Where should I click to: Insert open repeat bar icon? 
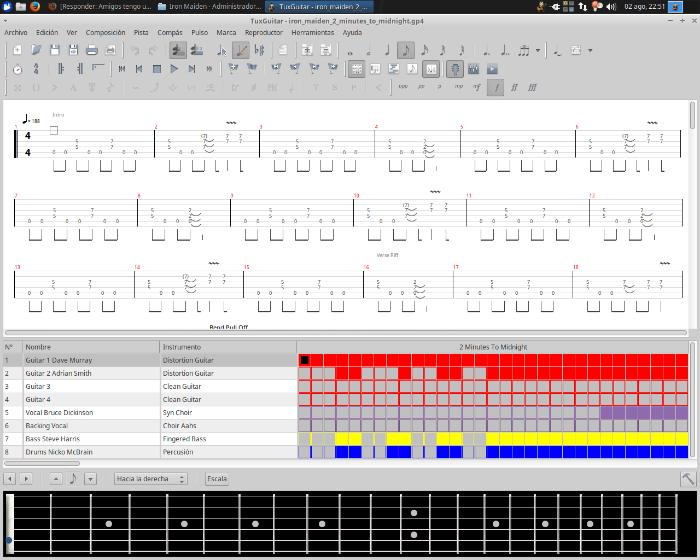coord(61,69)
